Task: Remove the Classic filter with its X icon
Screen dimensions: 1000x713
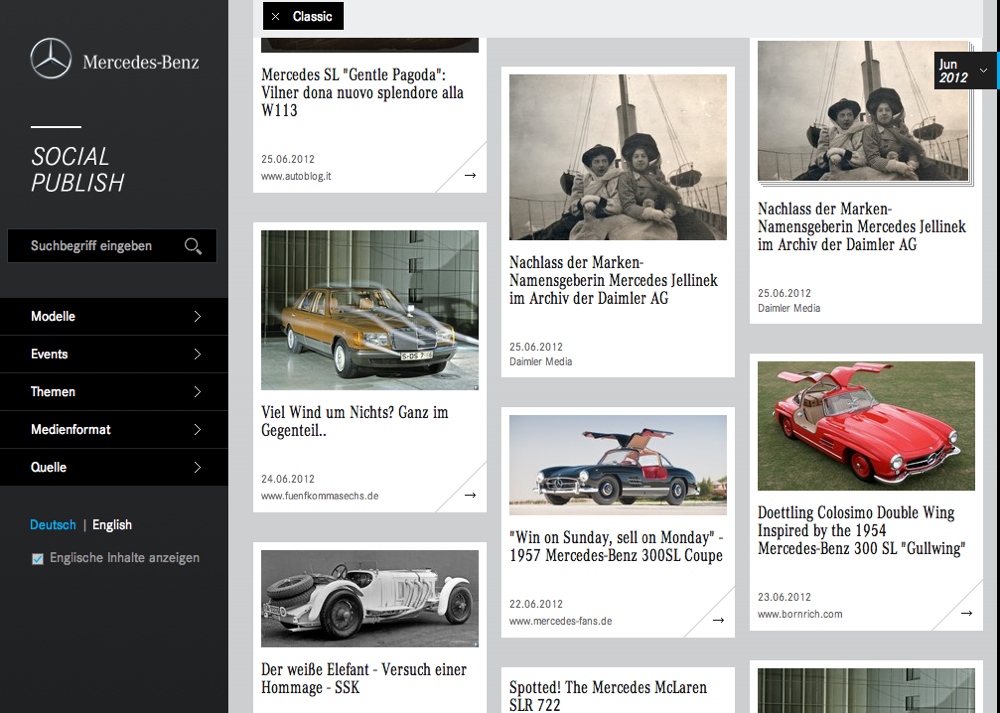Action: [276, 17]
